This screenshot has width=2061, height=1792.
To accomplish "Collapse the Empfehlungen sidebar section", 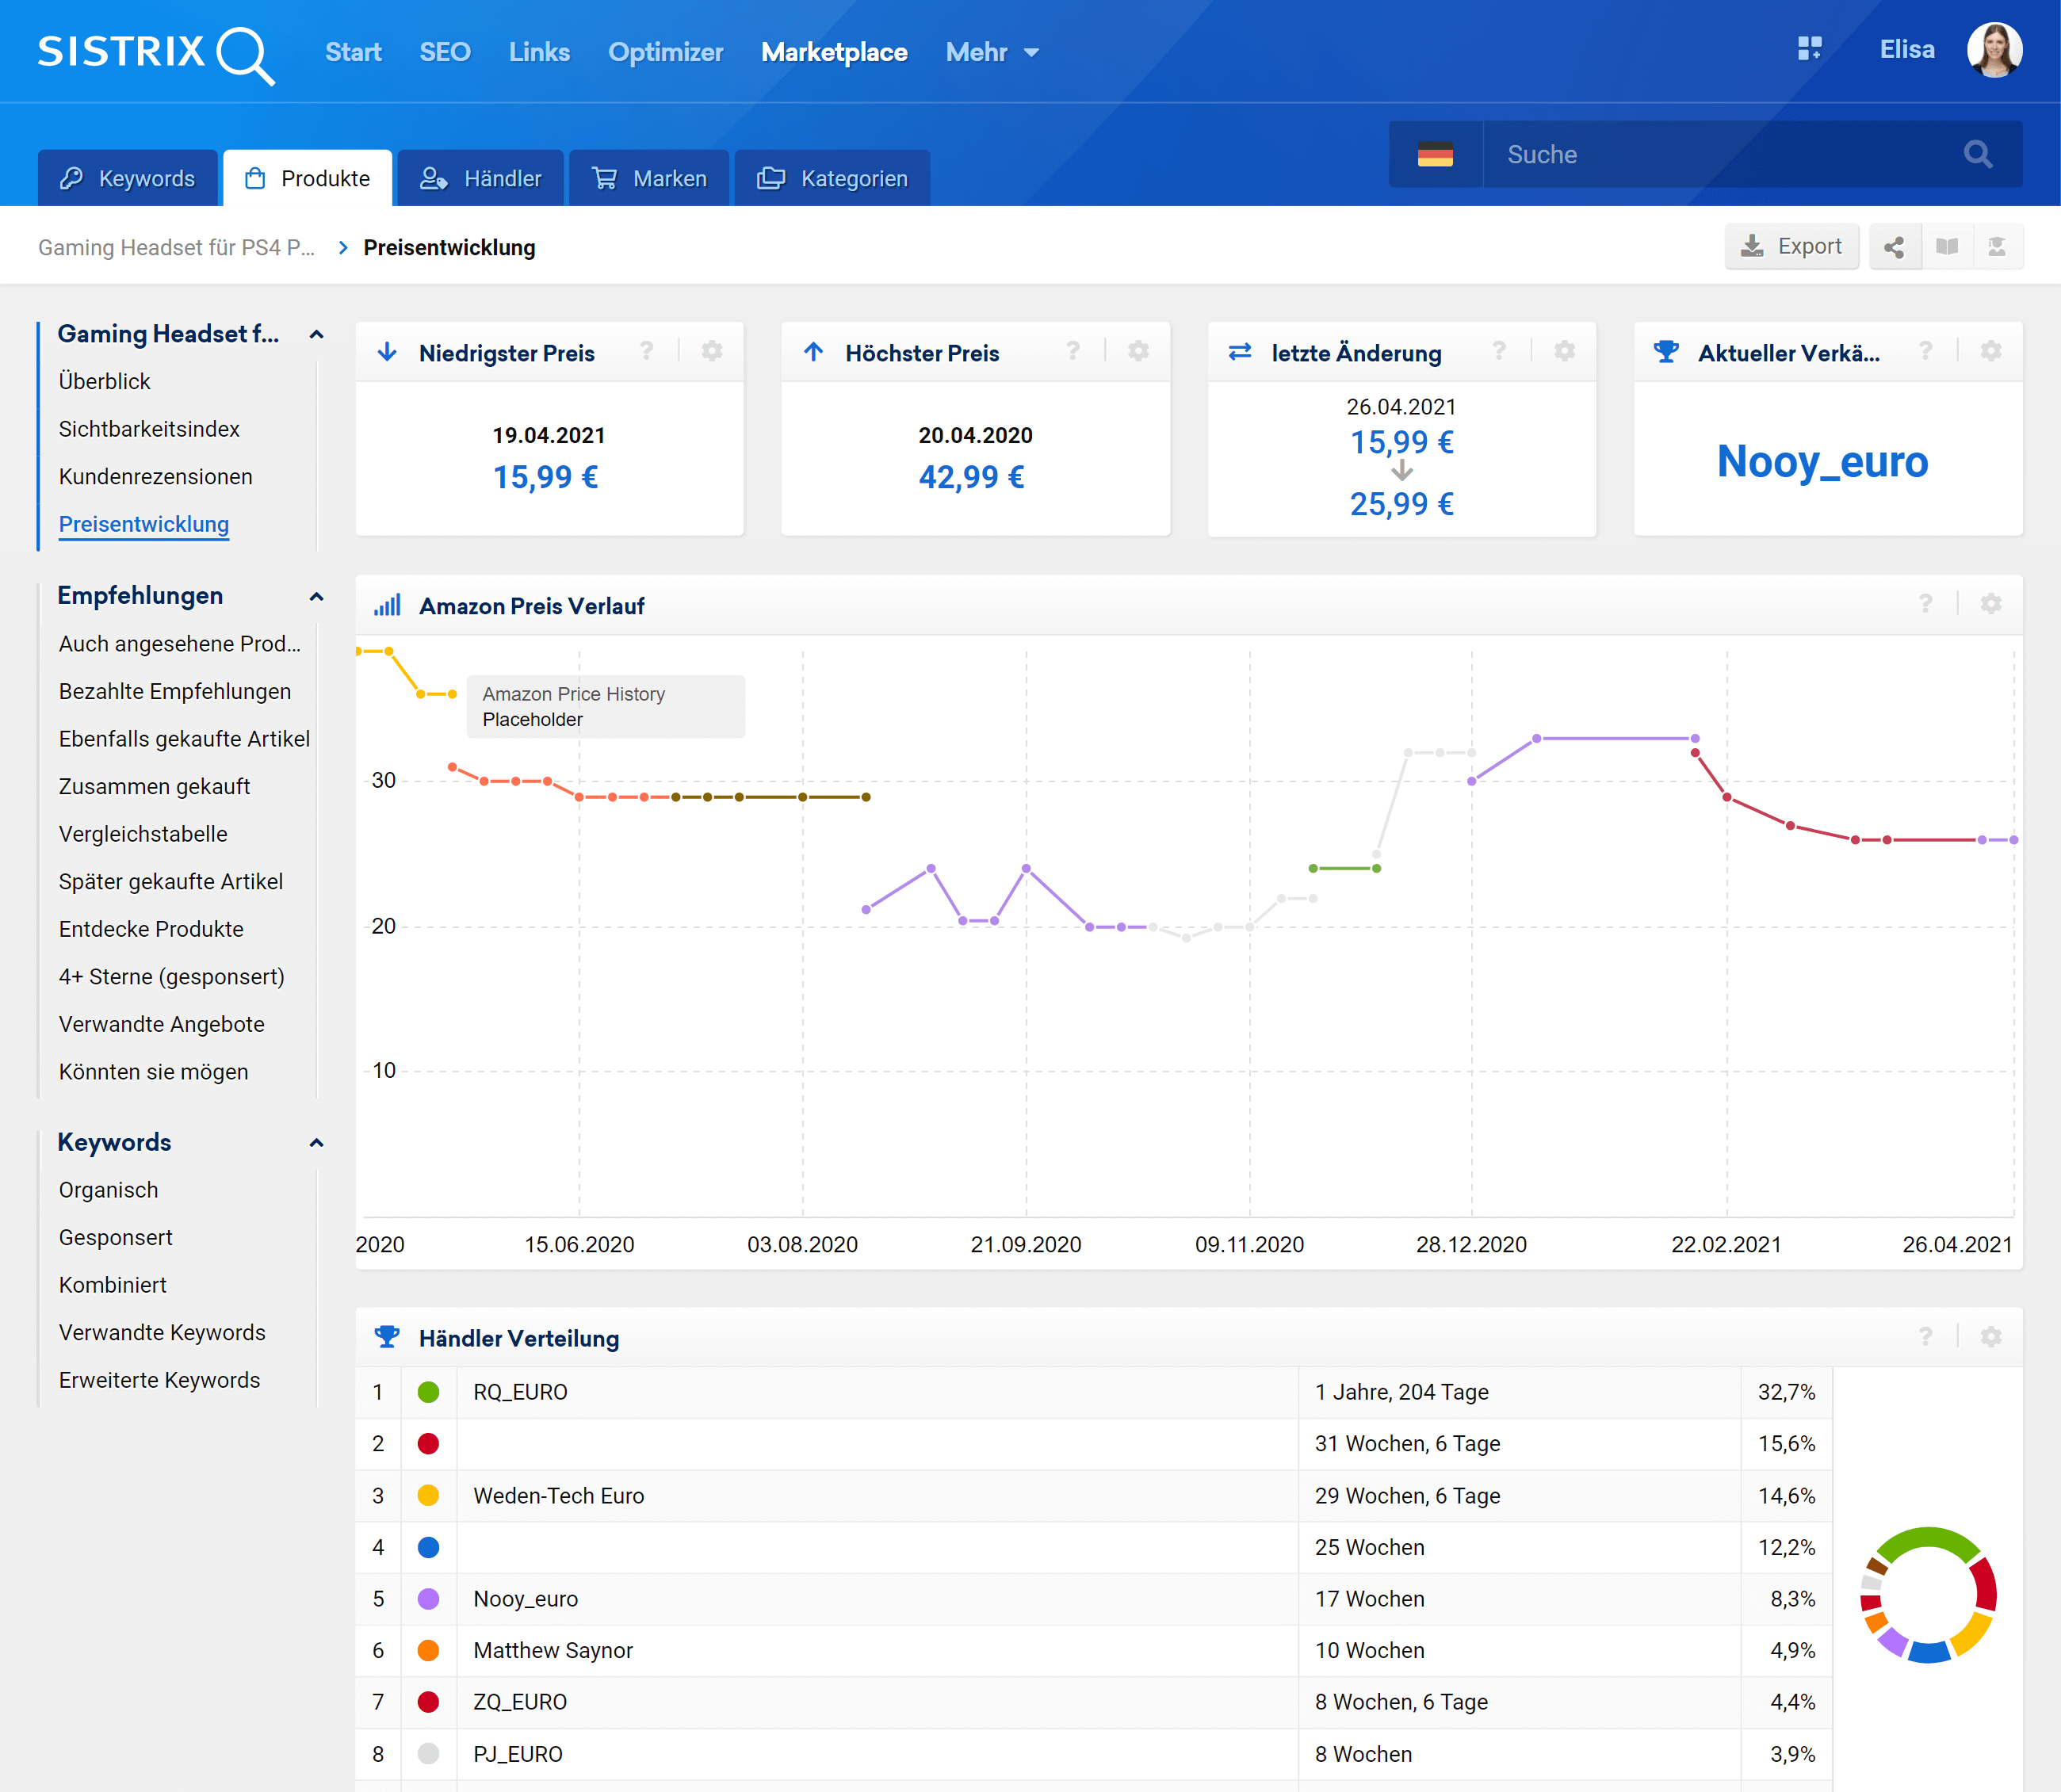I will pyautogui.click(x=316, y=597).
